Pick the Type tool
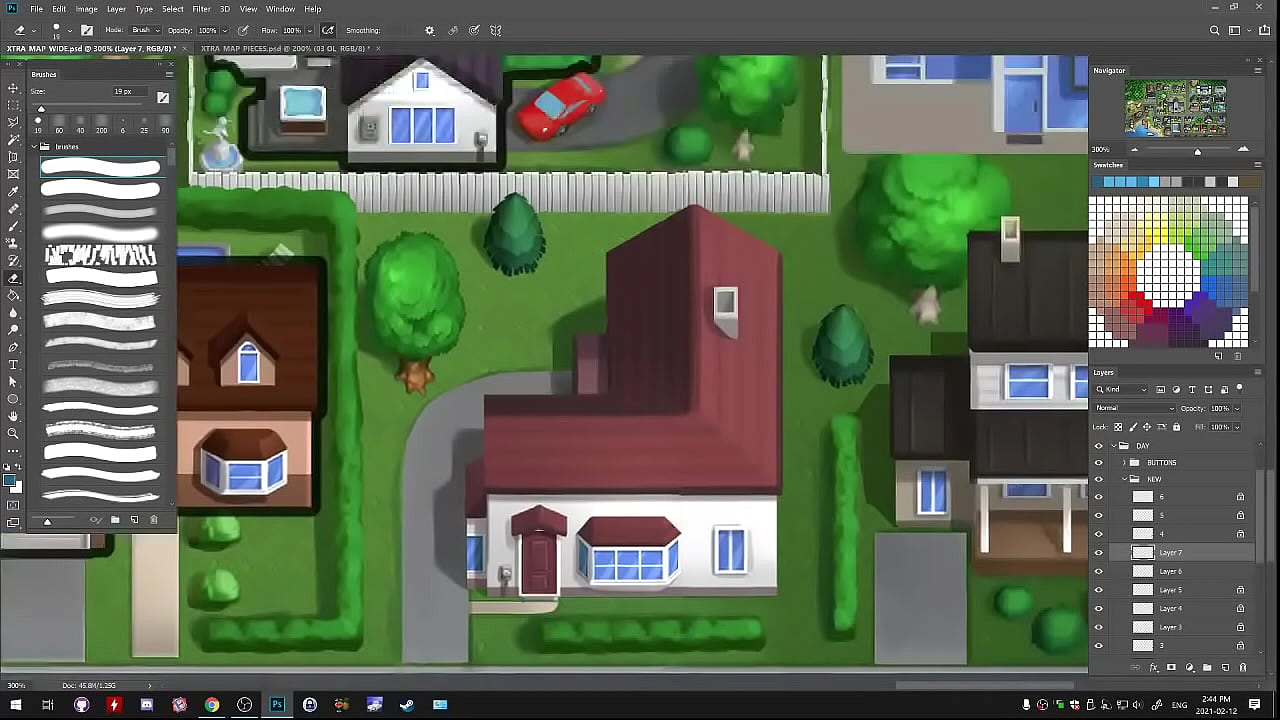The width and height of the screenshot is (1280, 720). pyautogui.click(x=13, y=365)
